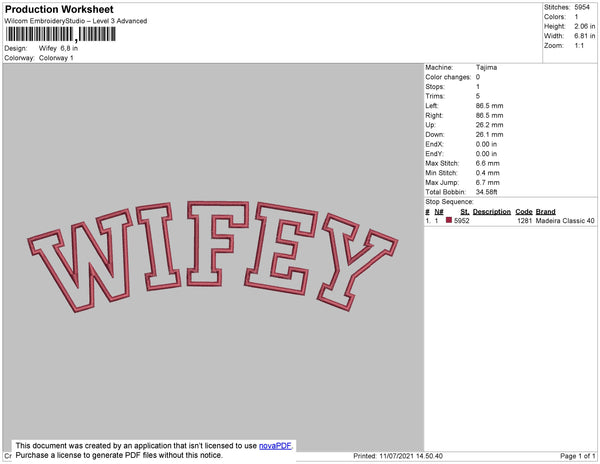Select the Down value 26.1 mm
The width and height of the screenshot is (600, 464).
pyautogui.click(x=489, y=135)
